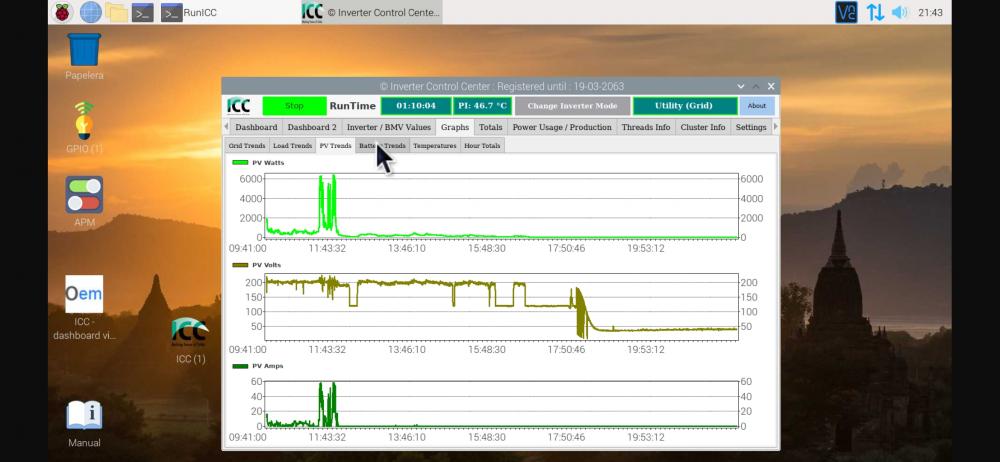The image size is (1000, 462).
Task: Click the PV Watts legend color swatch
Action: (240, 163)
